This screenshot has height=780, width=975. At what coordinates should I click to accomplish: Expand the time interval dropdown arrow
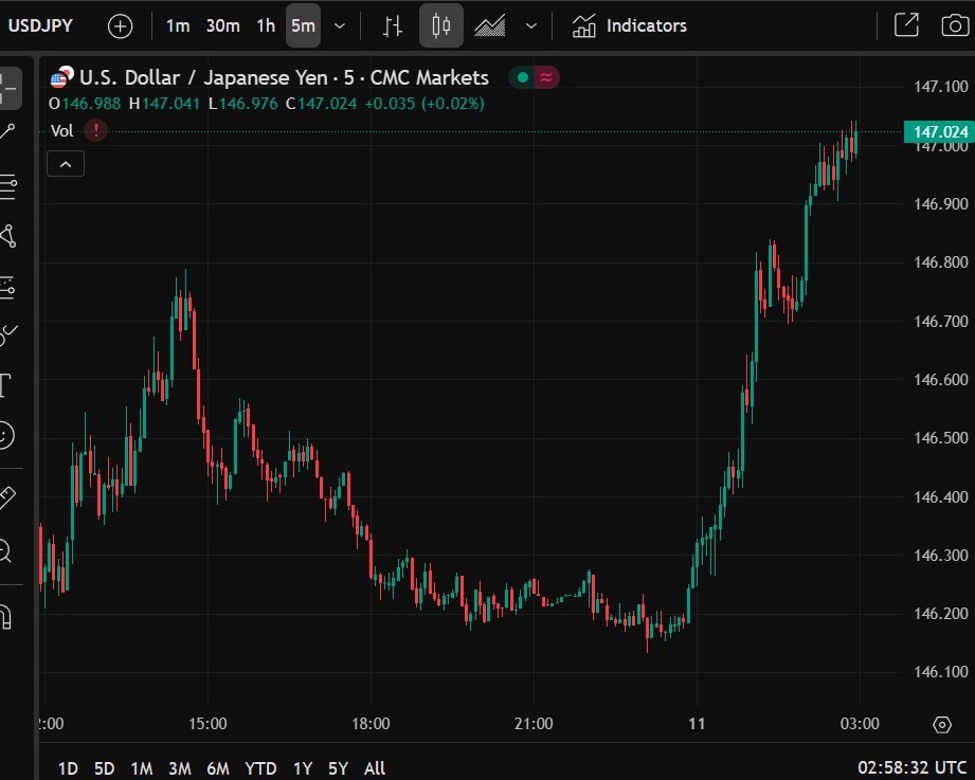340,26
